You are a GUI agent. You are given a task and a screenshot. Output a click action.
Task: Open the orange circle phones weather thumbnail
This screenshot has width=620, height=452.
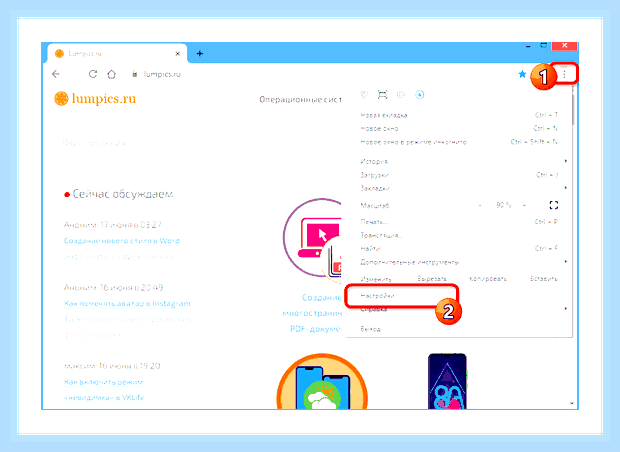322,381
